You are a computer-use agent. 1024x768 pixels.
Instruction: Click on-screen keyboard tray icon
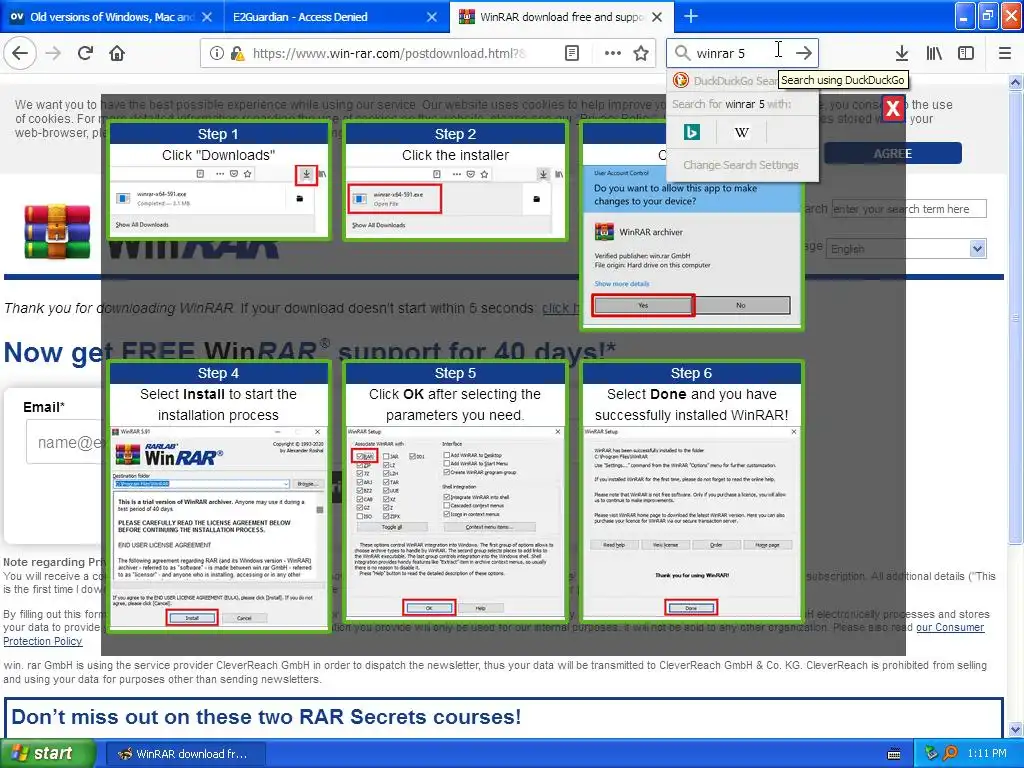point(894,754)
